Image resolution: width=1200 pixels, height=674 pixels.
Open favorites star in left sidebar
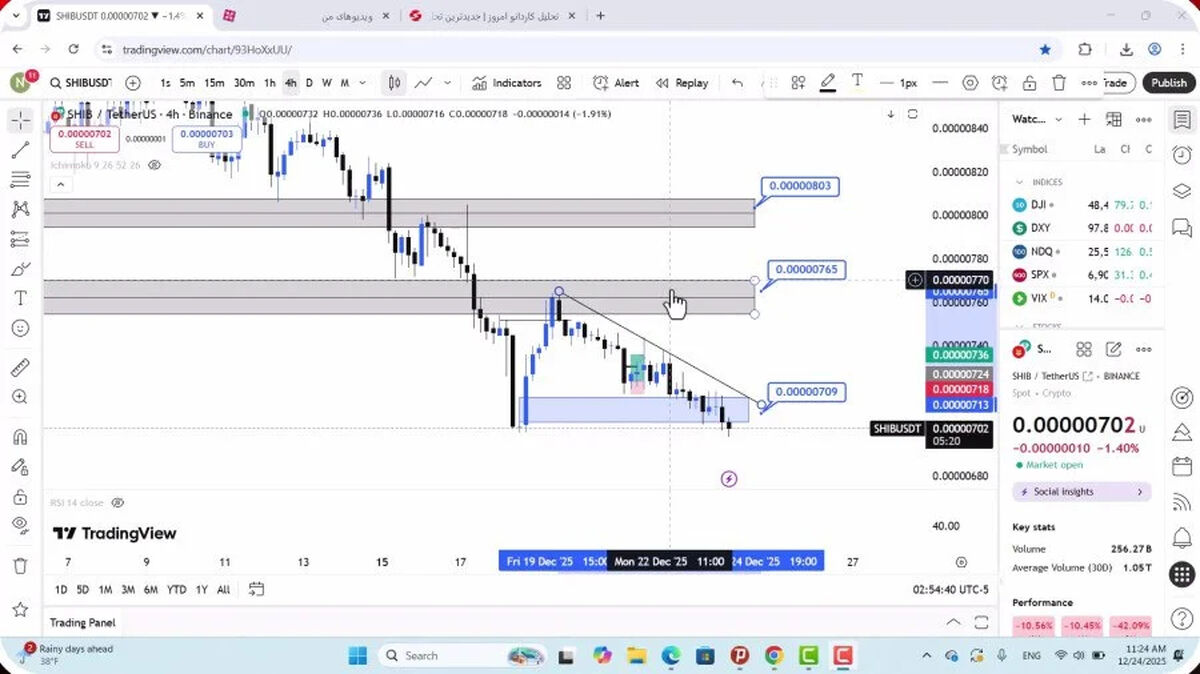coord(20,608)
